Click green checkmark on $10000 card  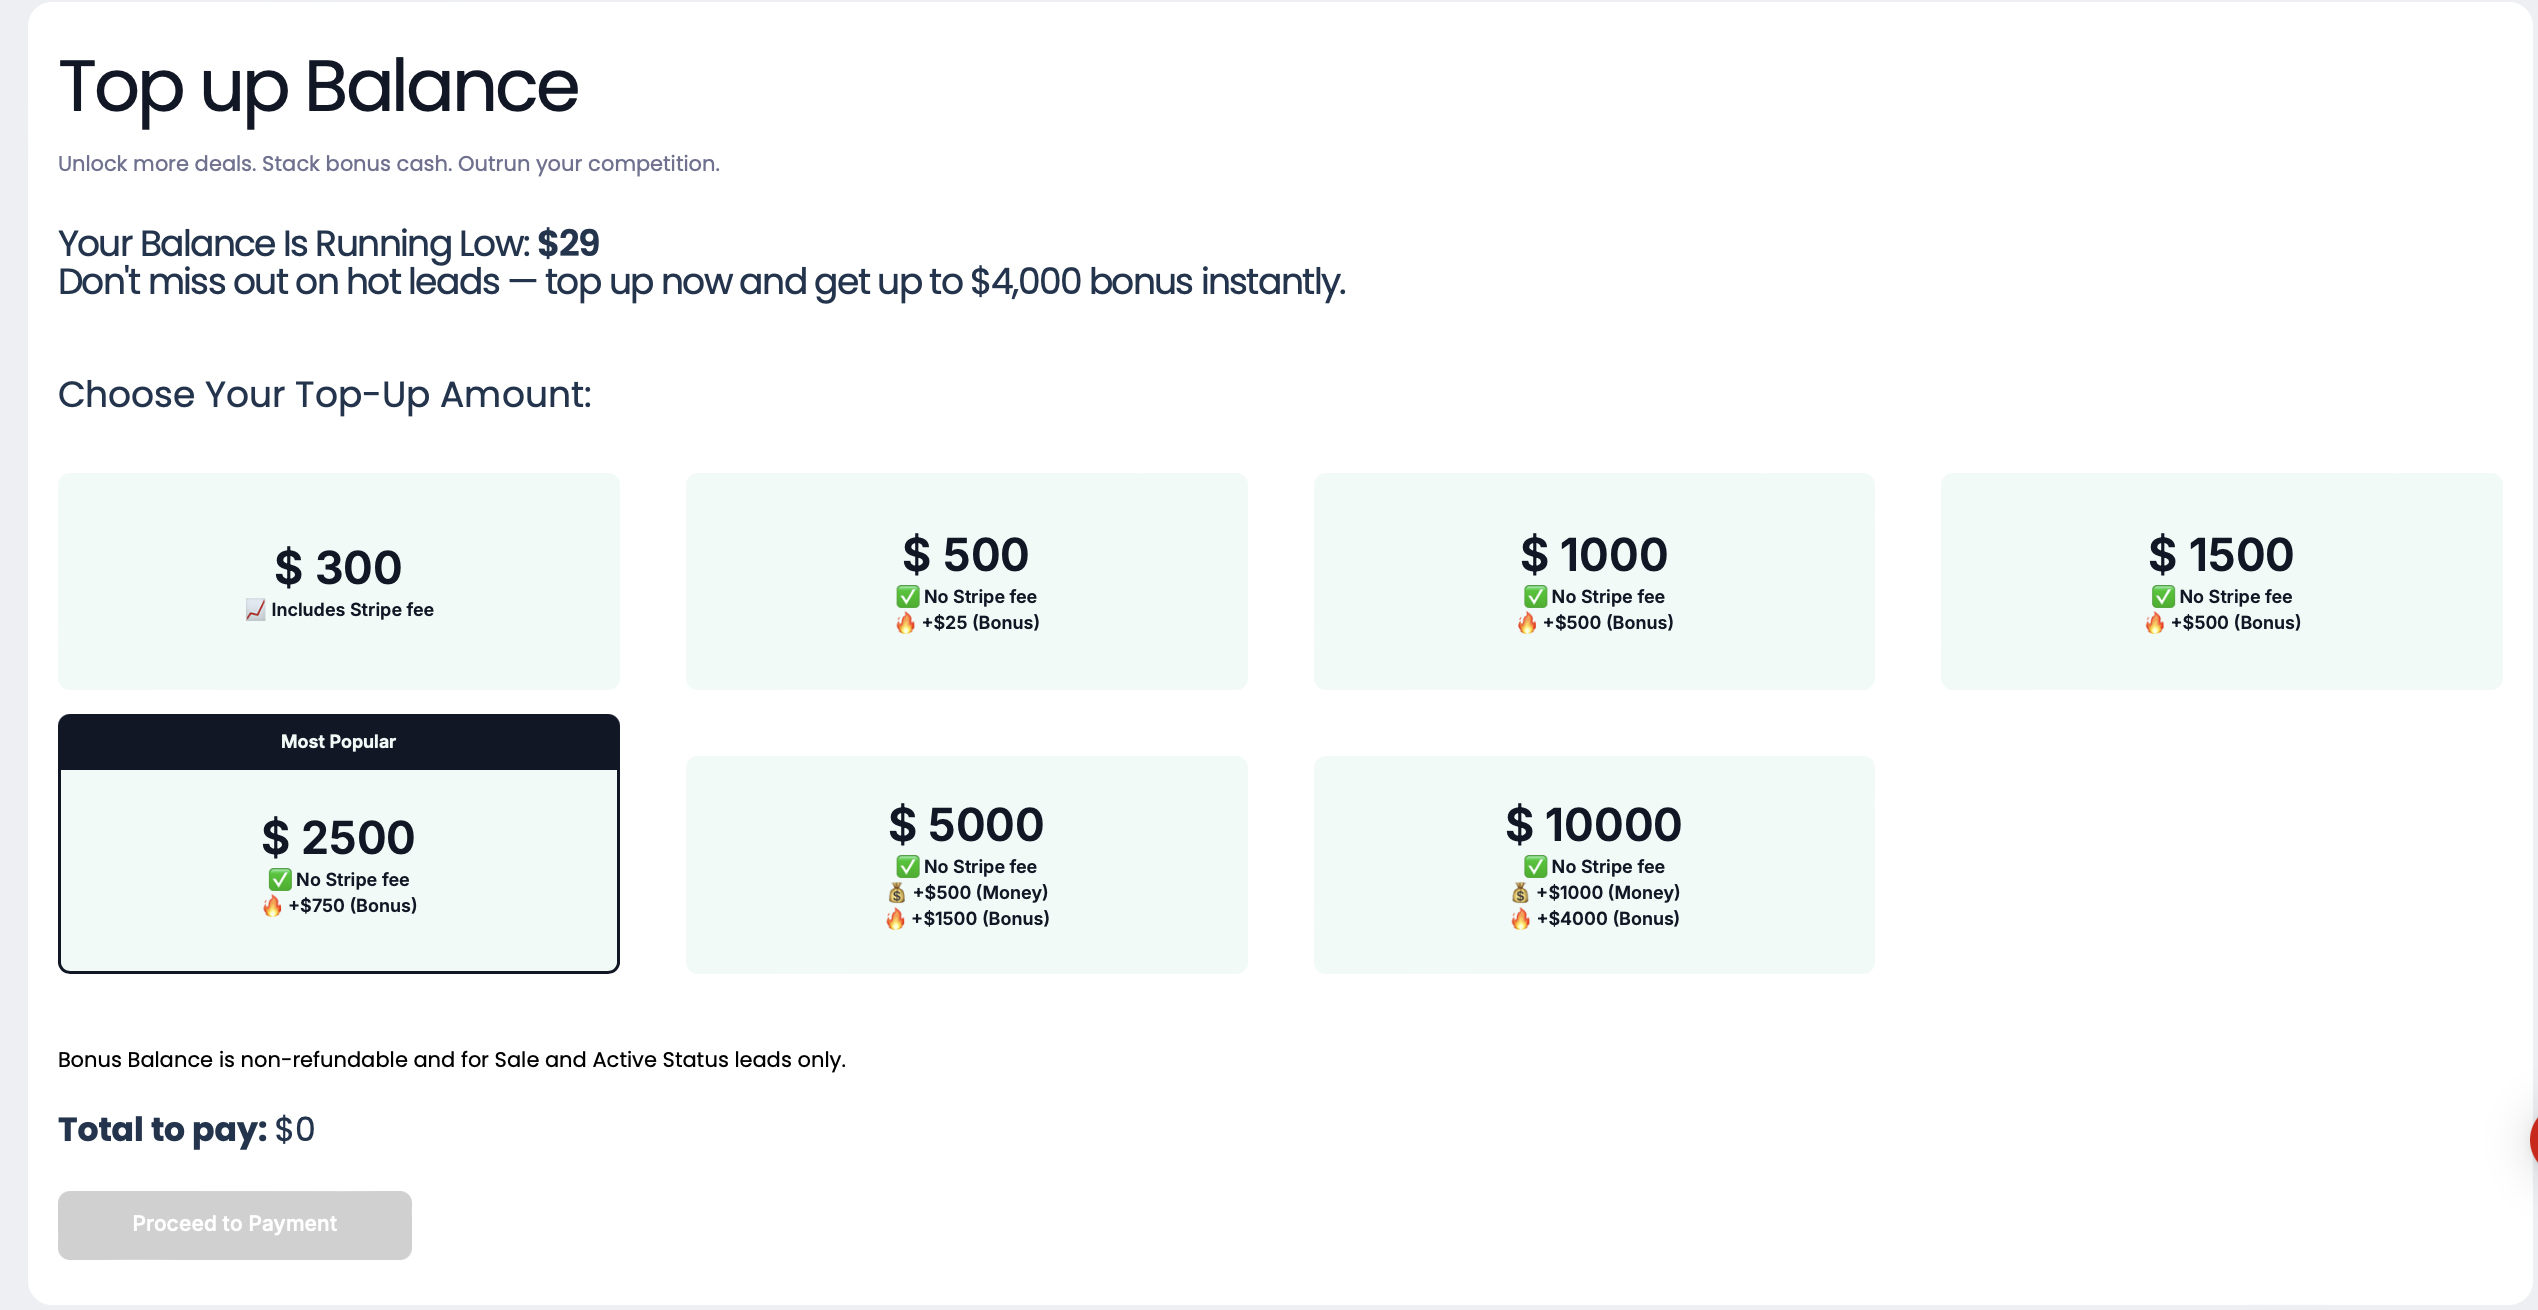(1535, 867)
